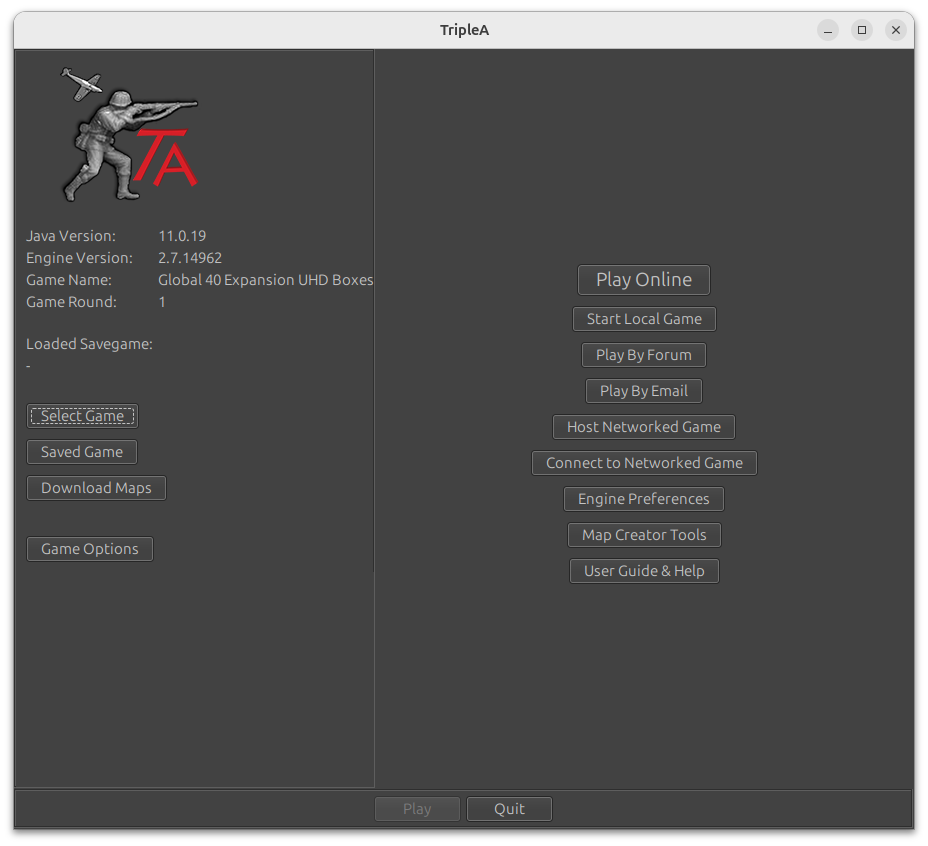
Task: Click the maximize window control
Action: pyautogui.click(x=862, y=30)
